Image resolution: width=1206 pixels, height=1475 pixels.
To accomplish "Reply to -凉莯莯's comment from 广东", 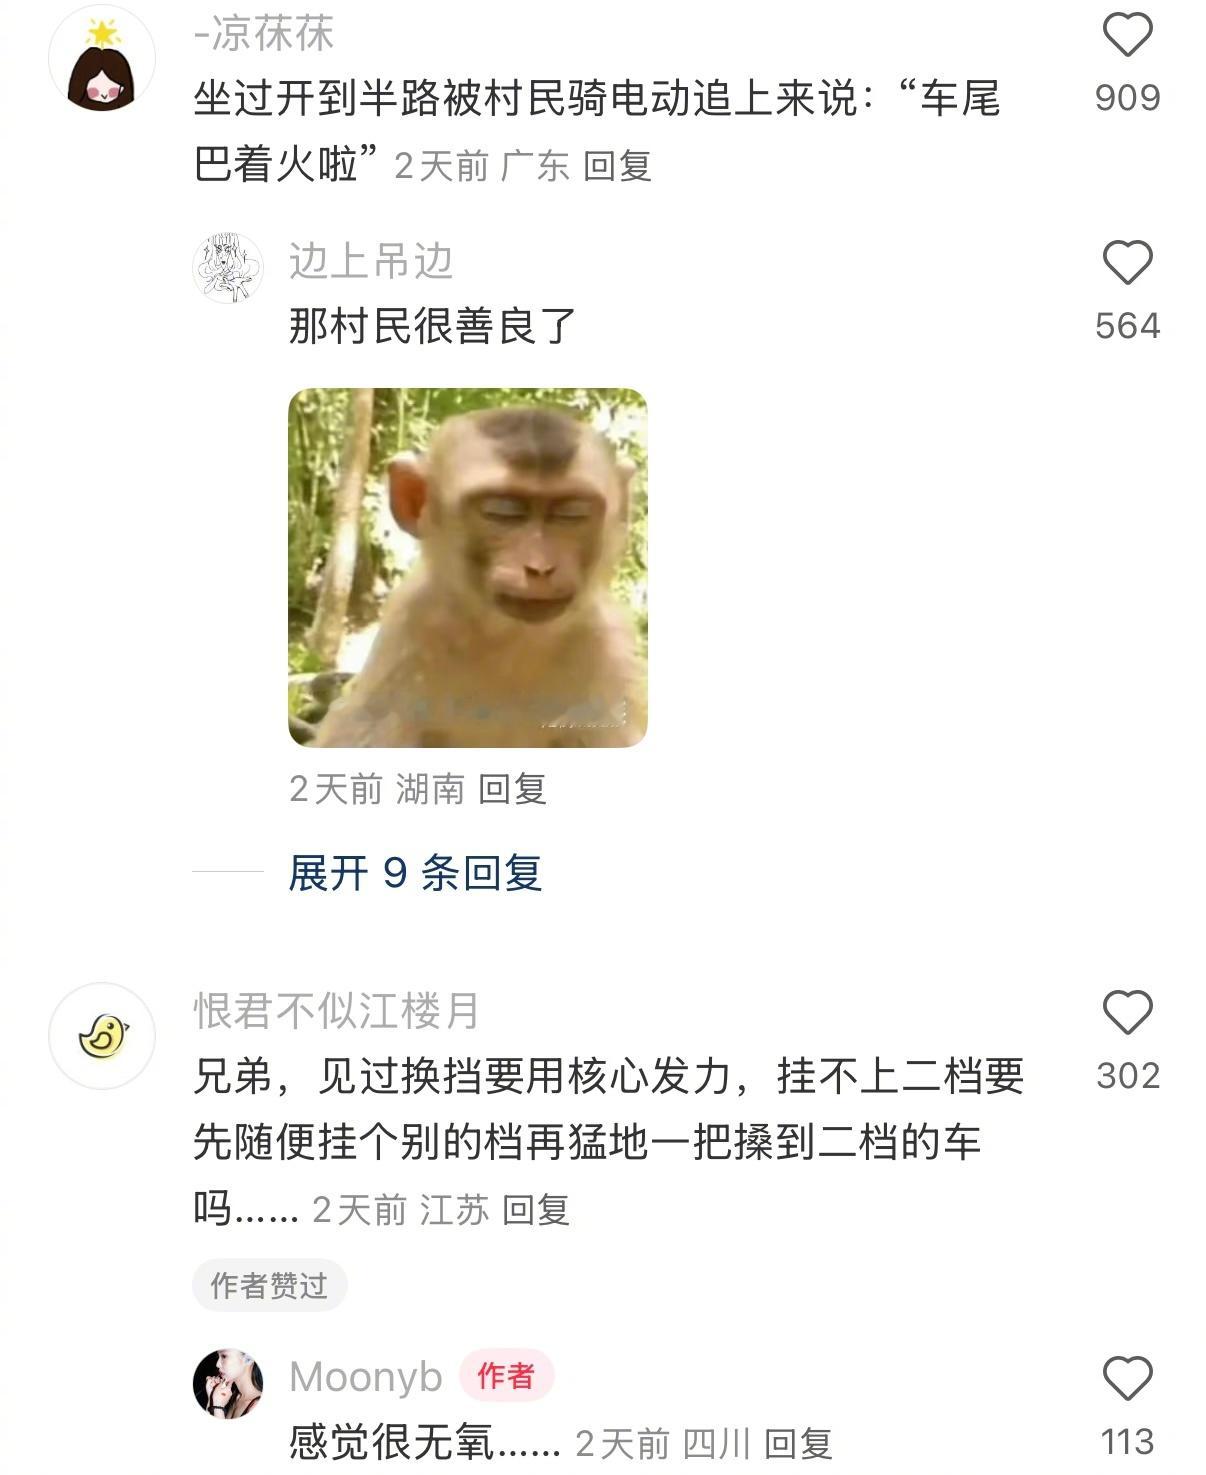I will (x=617, y=166).
